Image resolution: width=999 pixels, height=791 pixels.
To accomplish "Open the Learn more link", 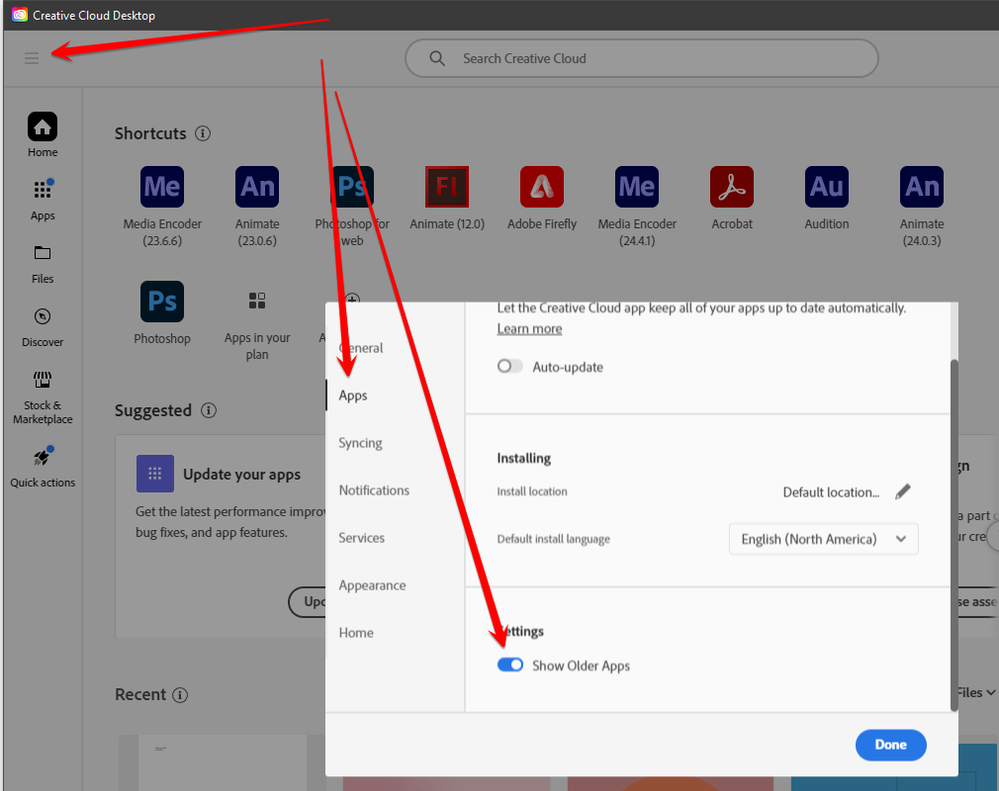I will point(529,329).
